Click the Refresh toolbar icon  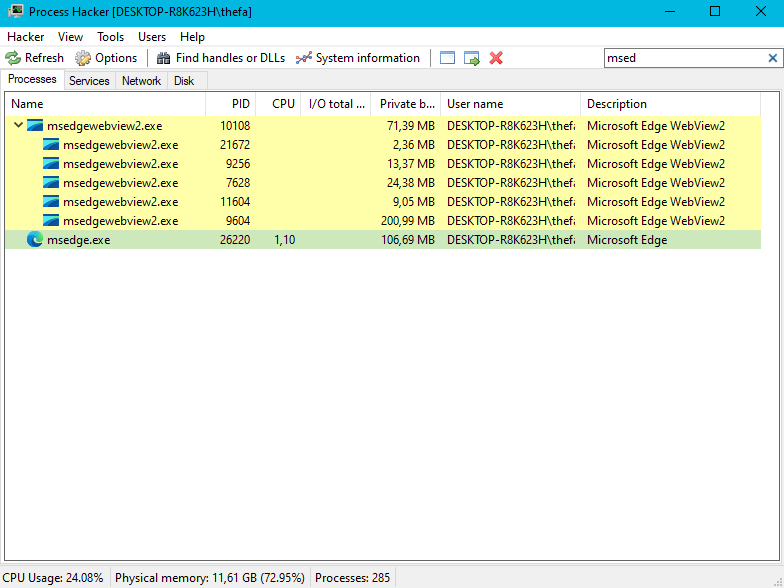(x=13, y=58)
